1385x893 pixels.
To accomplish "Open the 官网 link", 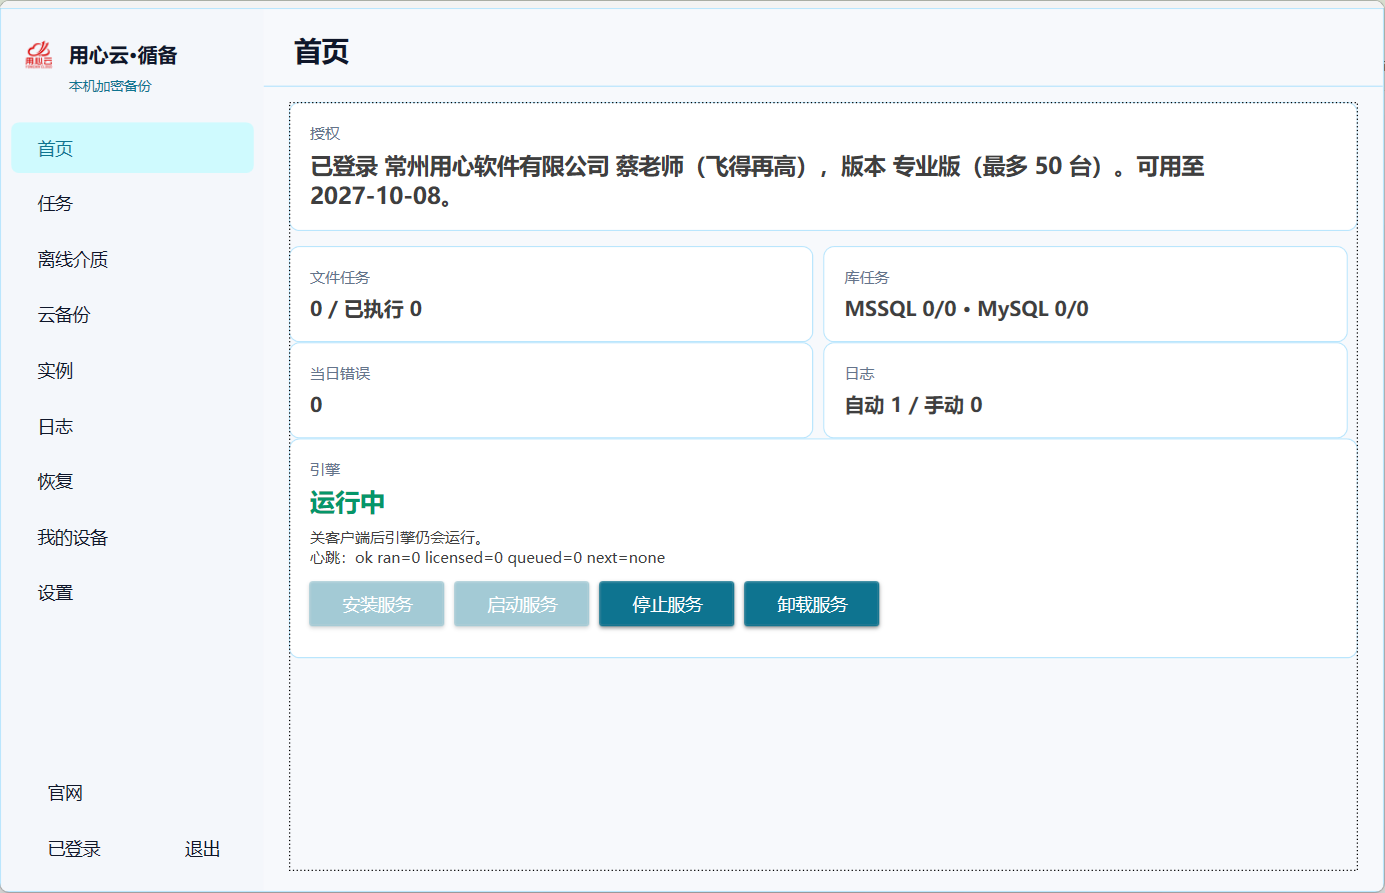I will coord(66,794).
